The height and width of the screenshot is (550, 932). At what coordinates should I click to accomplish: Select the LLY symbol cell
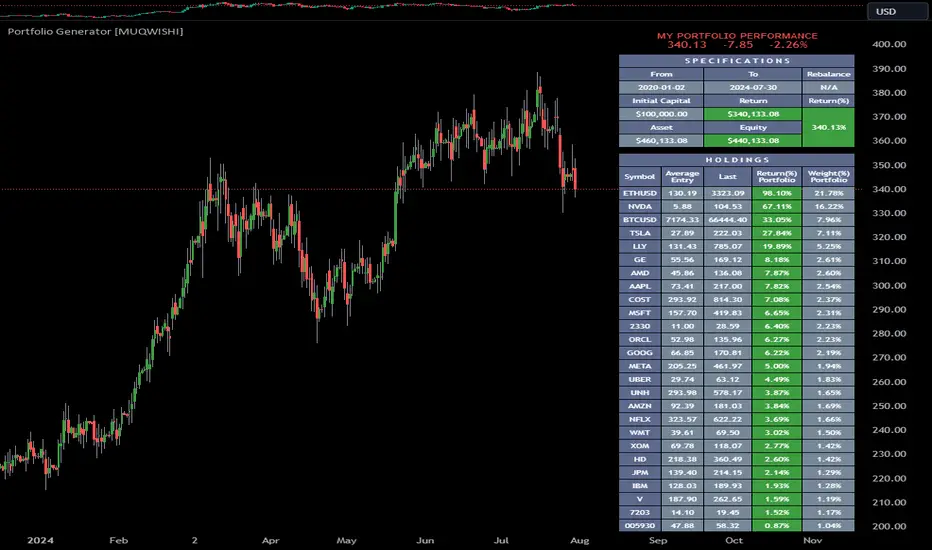[x=640, y=247]
